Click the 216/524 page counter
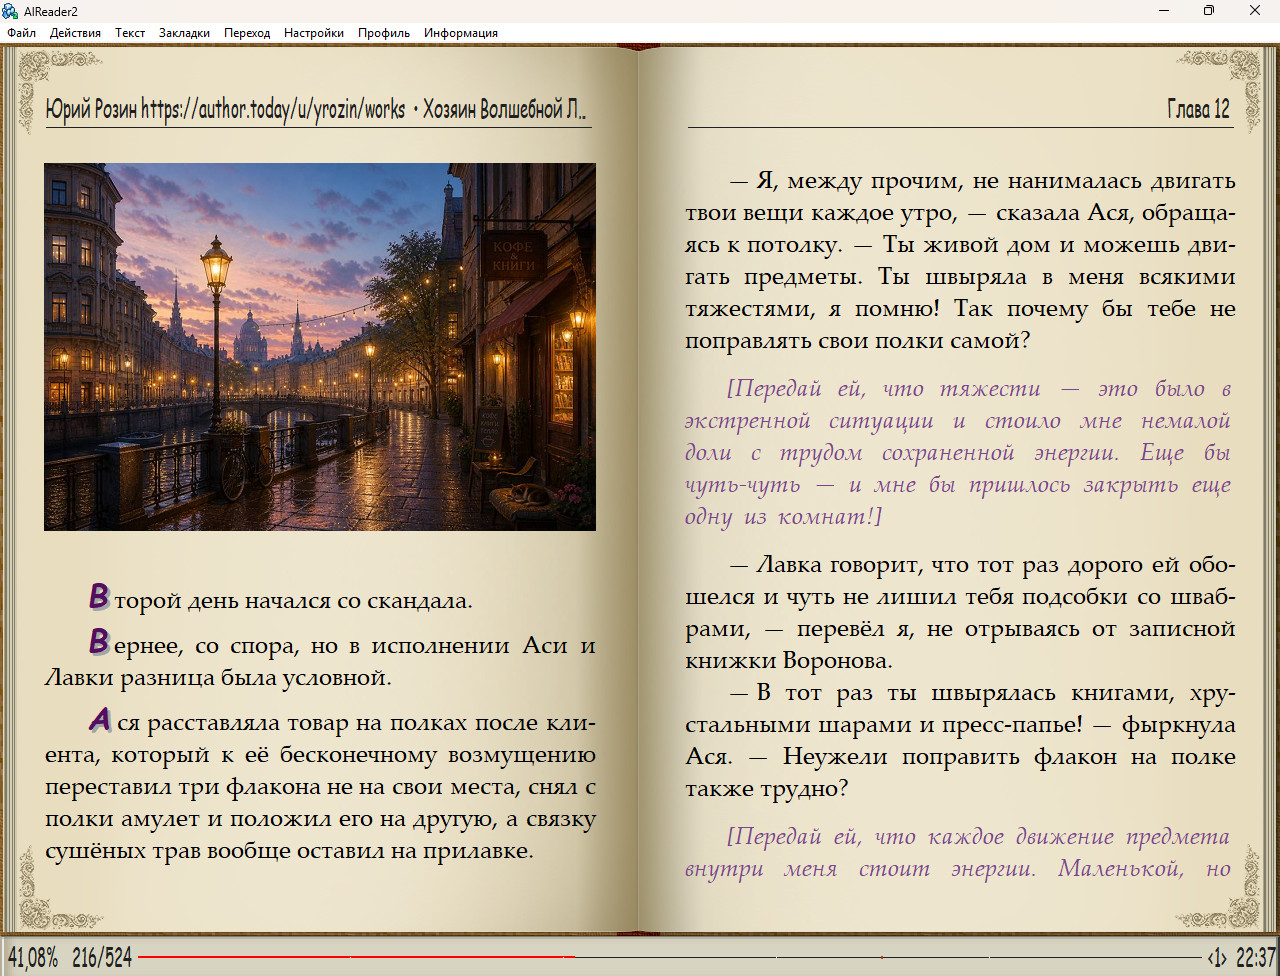Image resolution: width=1280 pixels, height=976 pixels. pos(102,958)
